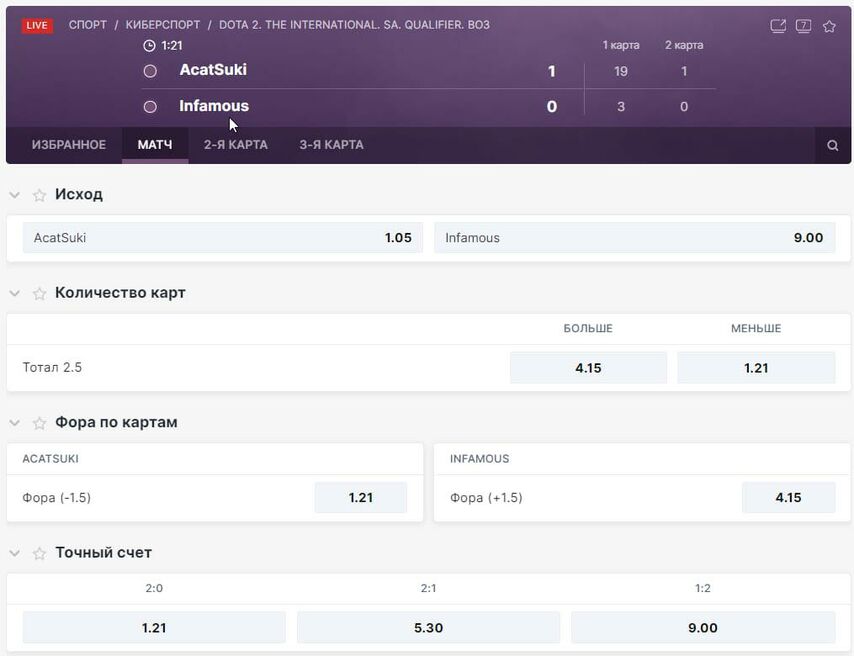
Task: Click the Точный счет section title
Action: click(103, 552)
